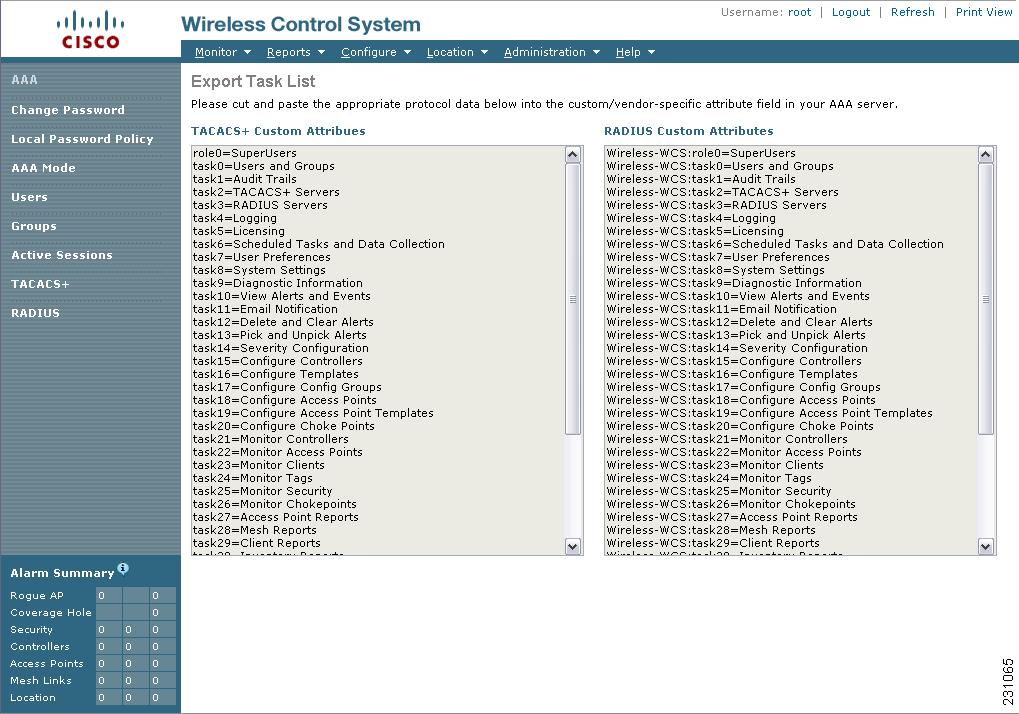Viewport: 1019px width, 714px height.
Task: Open the Location menu
Action: point(450,52)
